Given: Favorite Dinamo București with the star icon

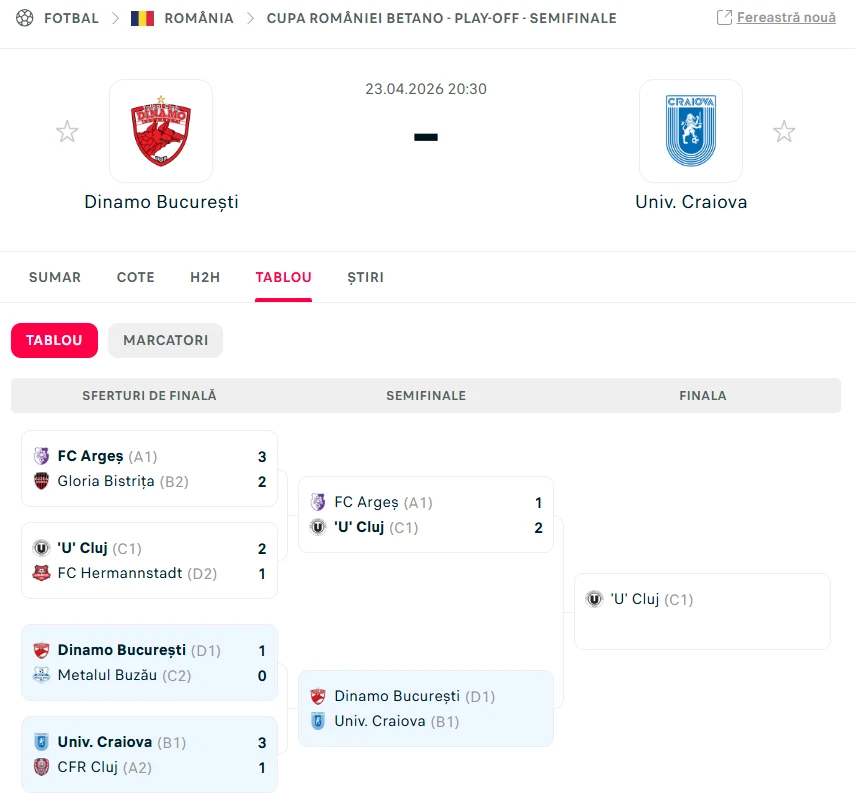Looking at the screenshot, I should (67, 131).
